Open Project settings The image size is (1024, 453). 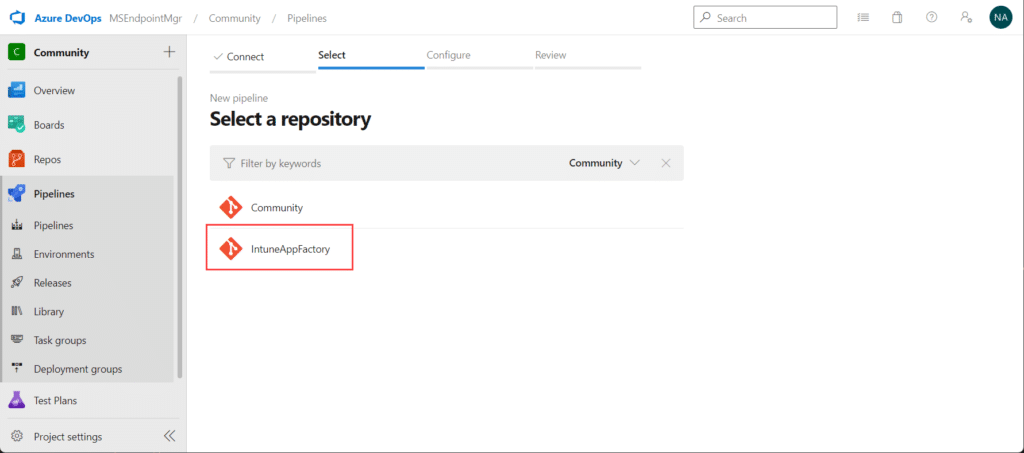[68, 437]
